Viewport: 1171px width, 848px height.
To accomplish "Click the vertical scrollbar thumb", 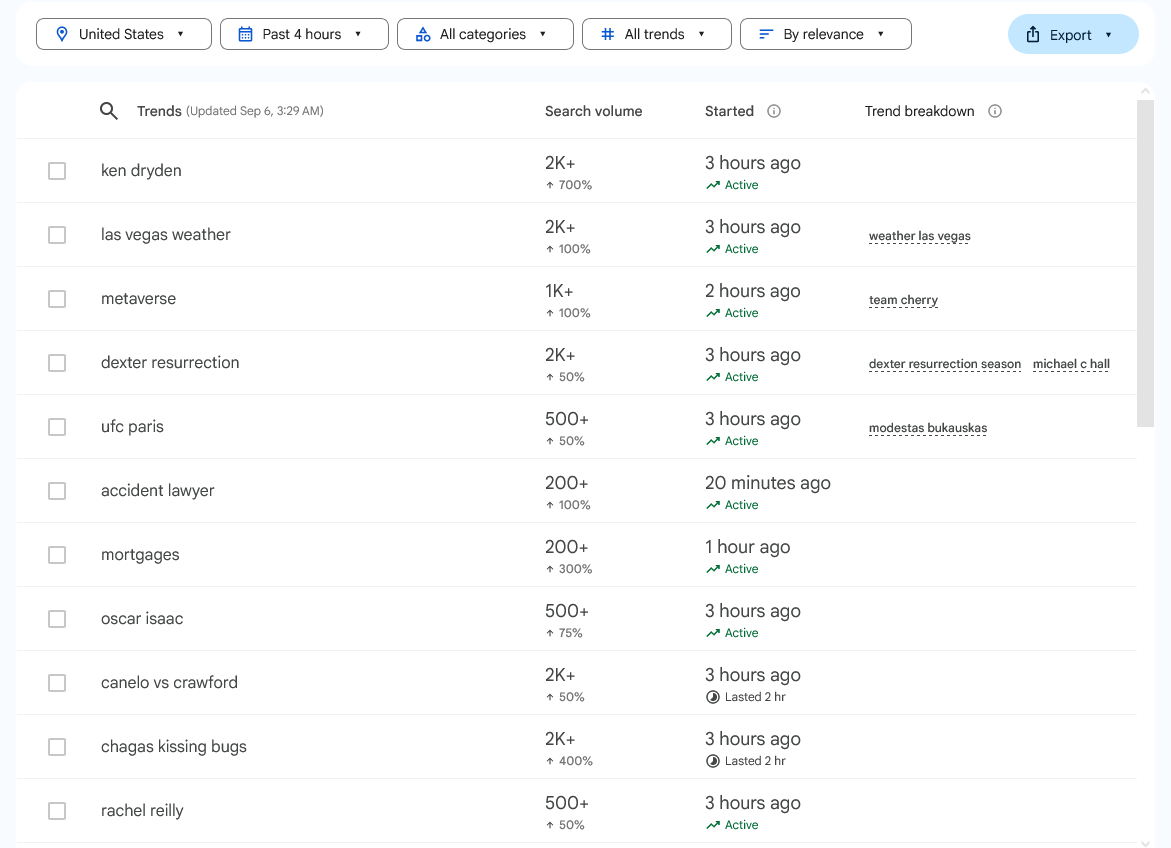I will pos(1146,260).
